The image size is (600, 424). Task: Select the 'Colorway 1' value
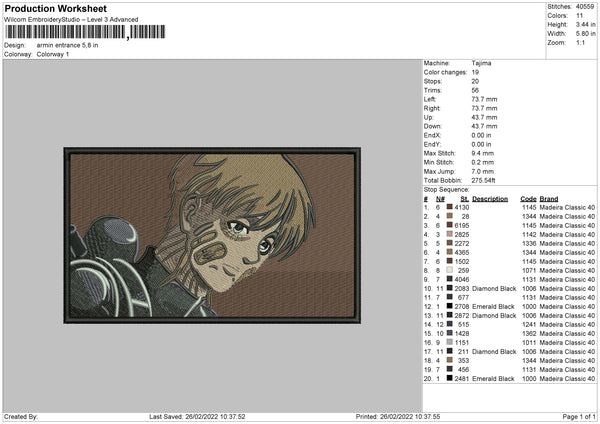click(x=53, y=54)
